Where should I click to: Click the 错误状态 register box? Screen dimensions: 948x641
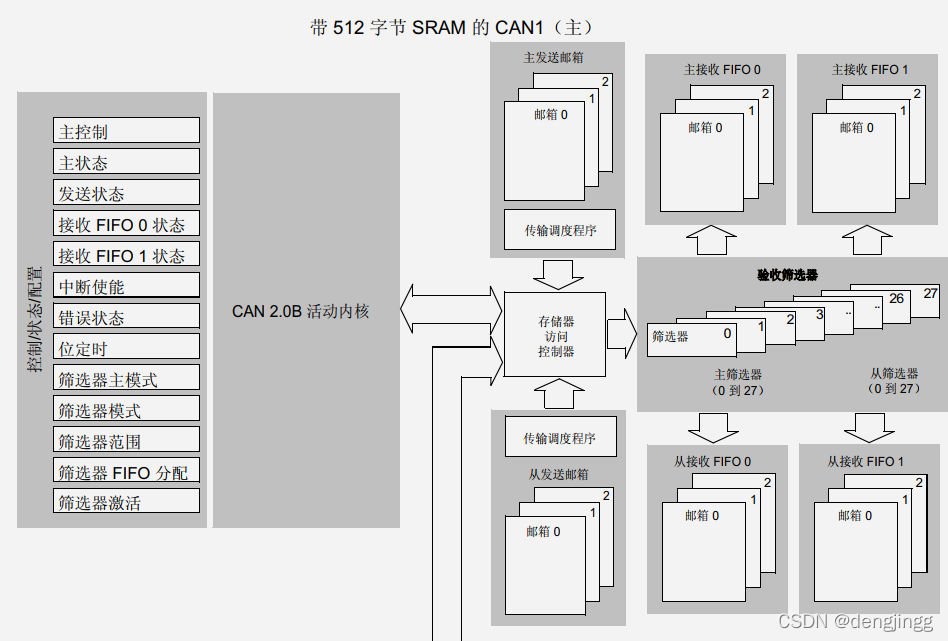(126, 316)
